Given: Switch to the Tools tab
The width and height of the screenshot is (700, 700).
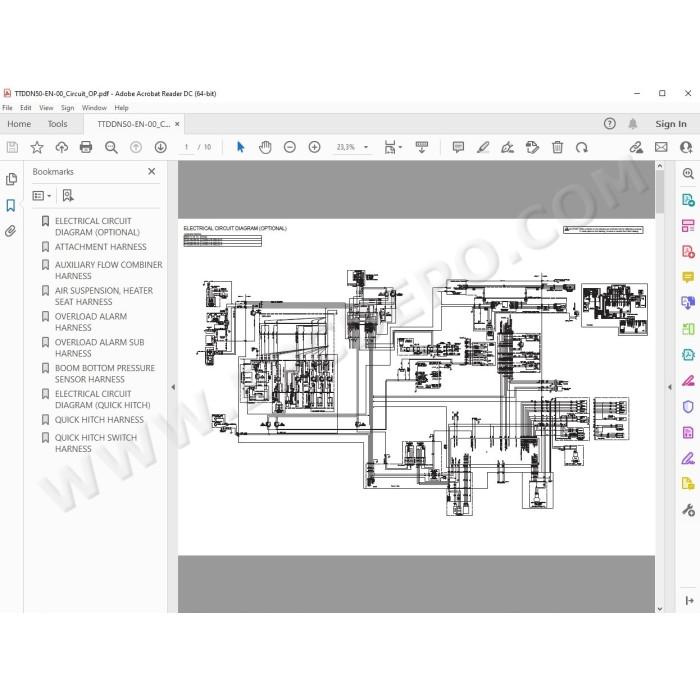Looking at the screenshot, I should point(58,124).
